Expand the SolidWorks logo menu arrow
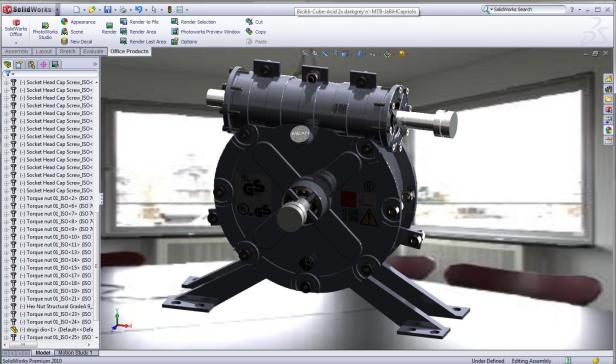 point(57,9)
